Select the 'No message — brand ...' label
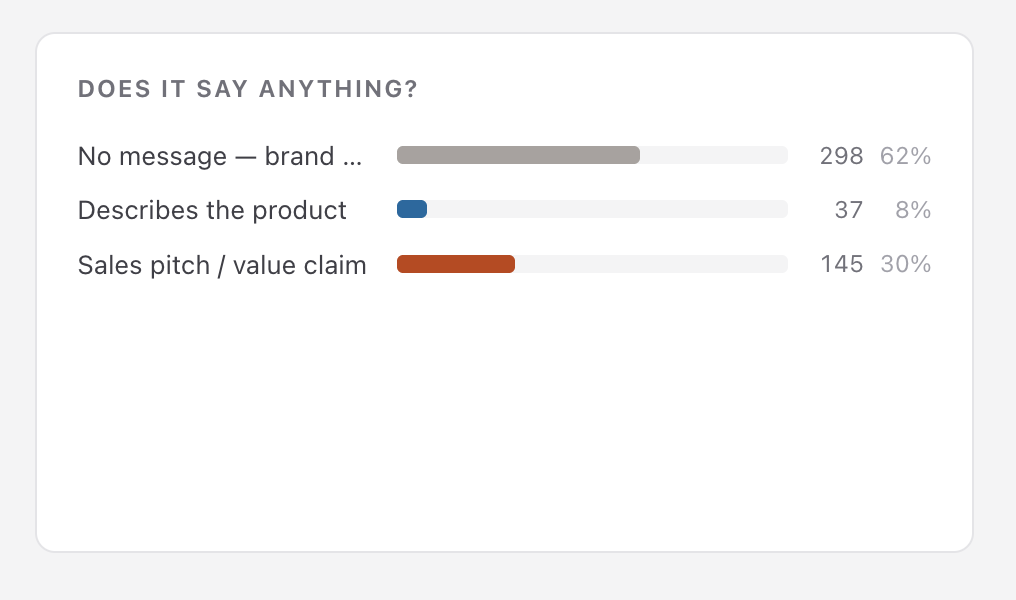The width and height of the screenshot is (1016, 600). click(220, 156)
